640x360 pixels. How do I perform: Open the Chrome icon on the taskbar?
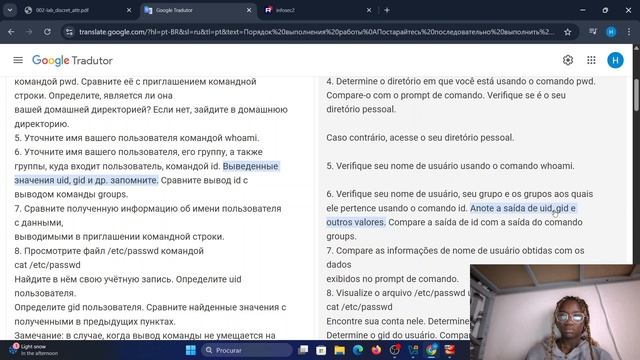point(431,350)
